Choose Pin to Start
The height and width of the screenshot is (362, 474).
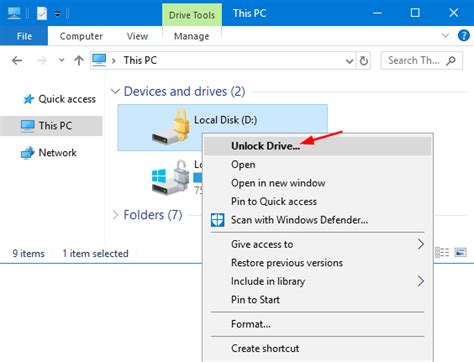(x=317, y=299)
